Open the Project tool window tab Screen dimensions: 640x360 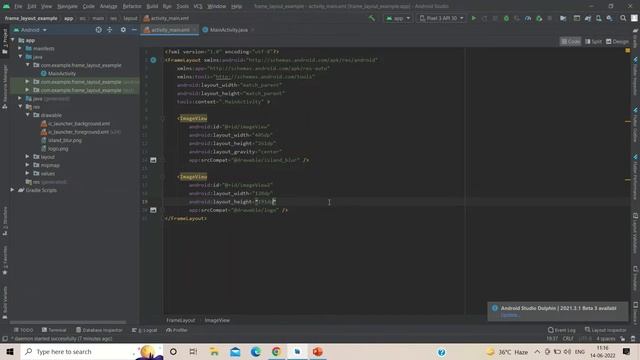5,42
